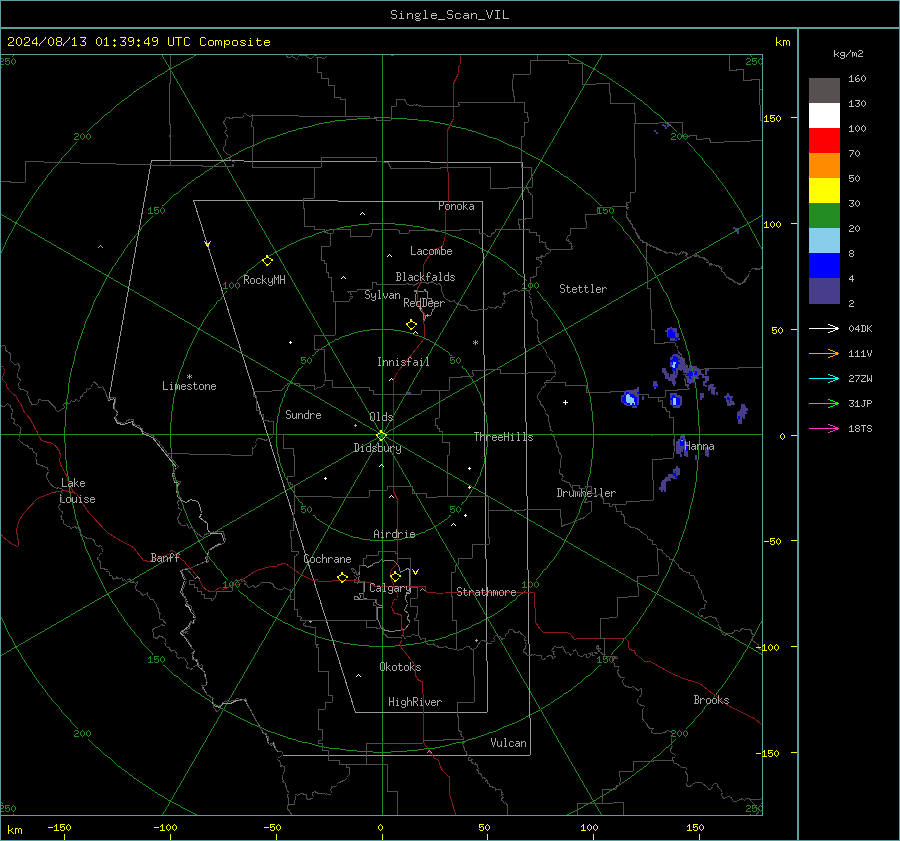Click the light blue 8-20 legend color
This screenshot has height=841, width=900.
(x=824, y=241)
